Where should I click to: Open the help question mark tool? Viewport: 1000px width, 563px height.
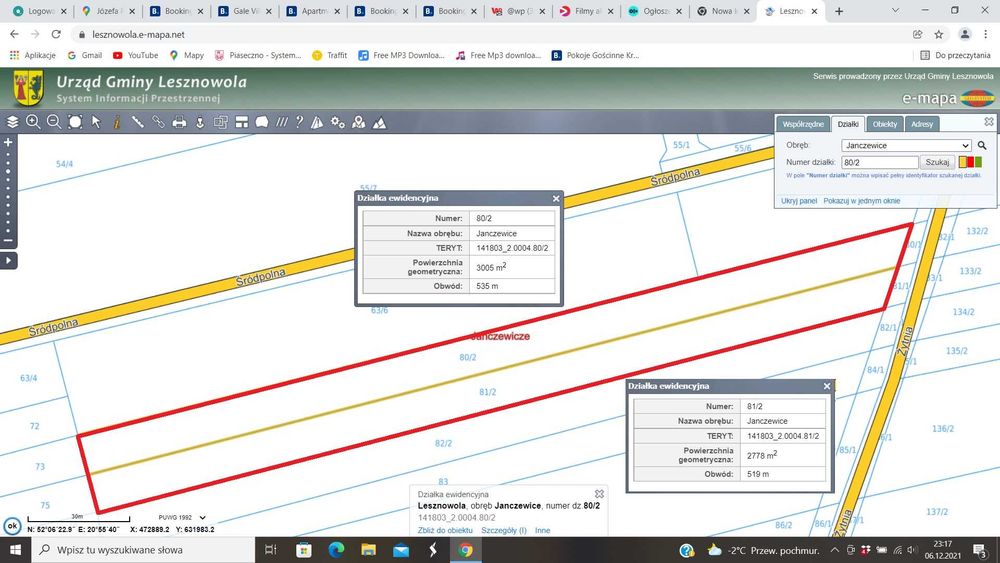click(x=299, y=122)
